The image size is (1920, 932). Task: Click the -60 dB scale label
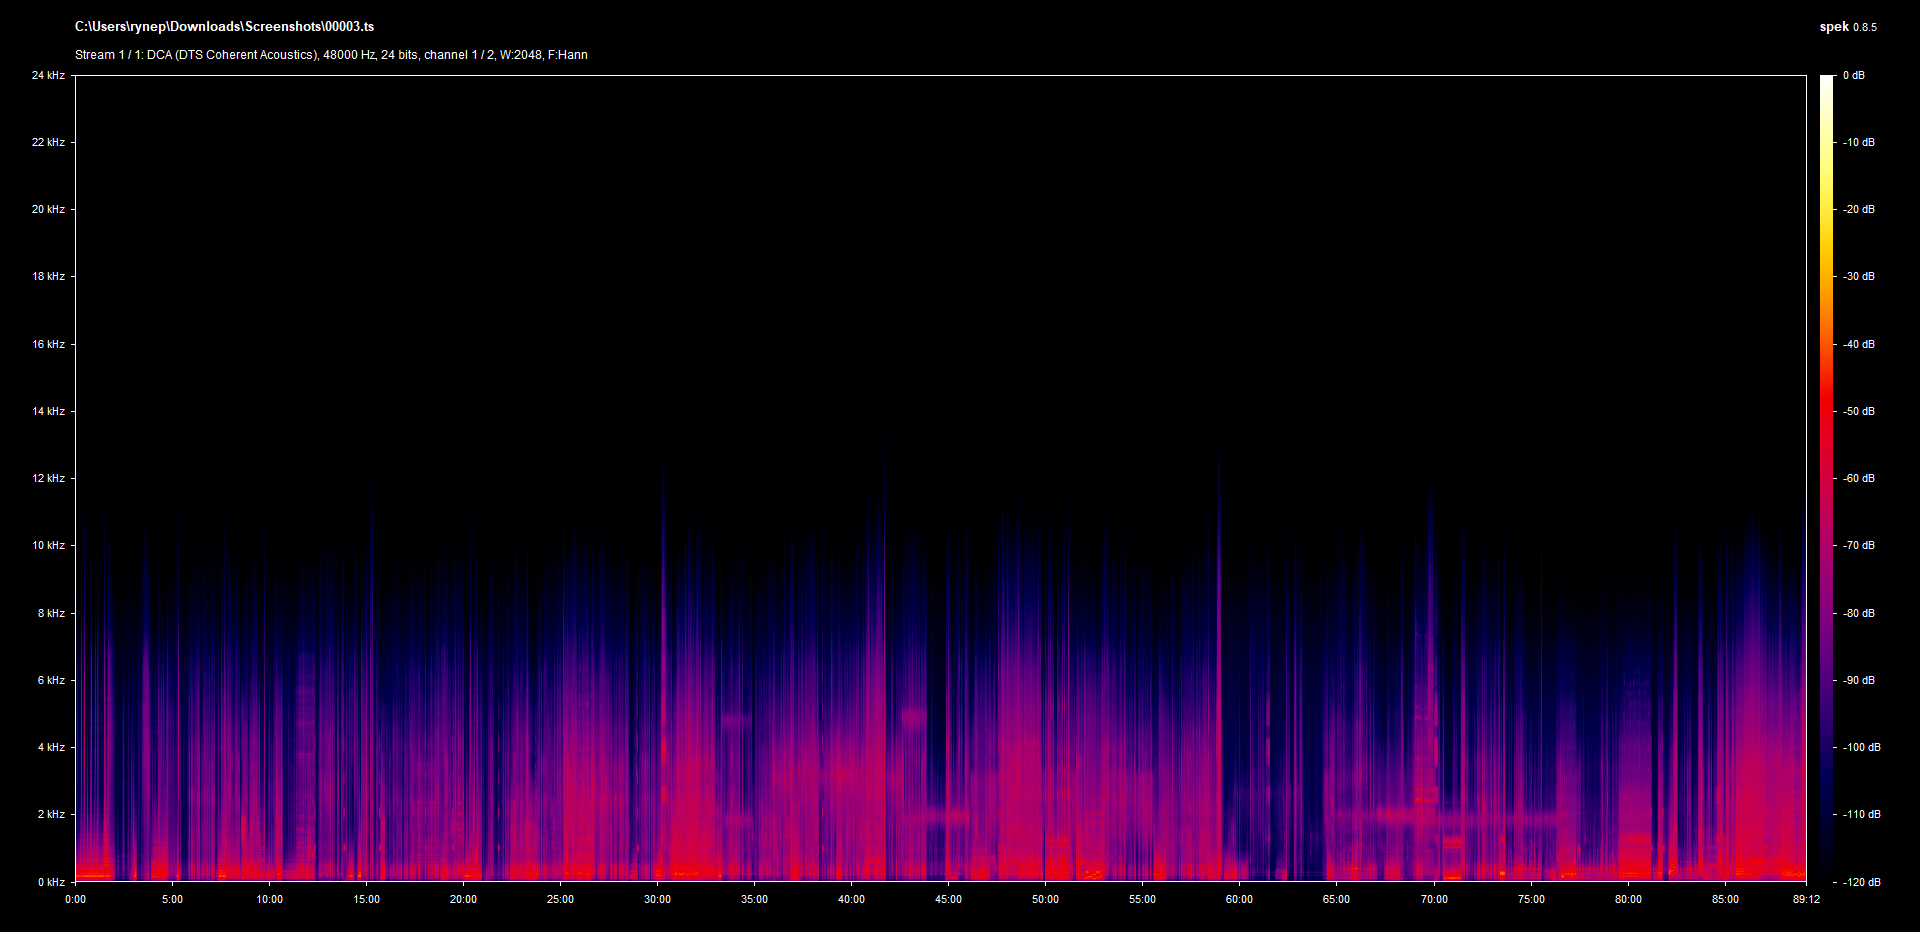(1859, 478)
